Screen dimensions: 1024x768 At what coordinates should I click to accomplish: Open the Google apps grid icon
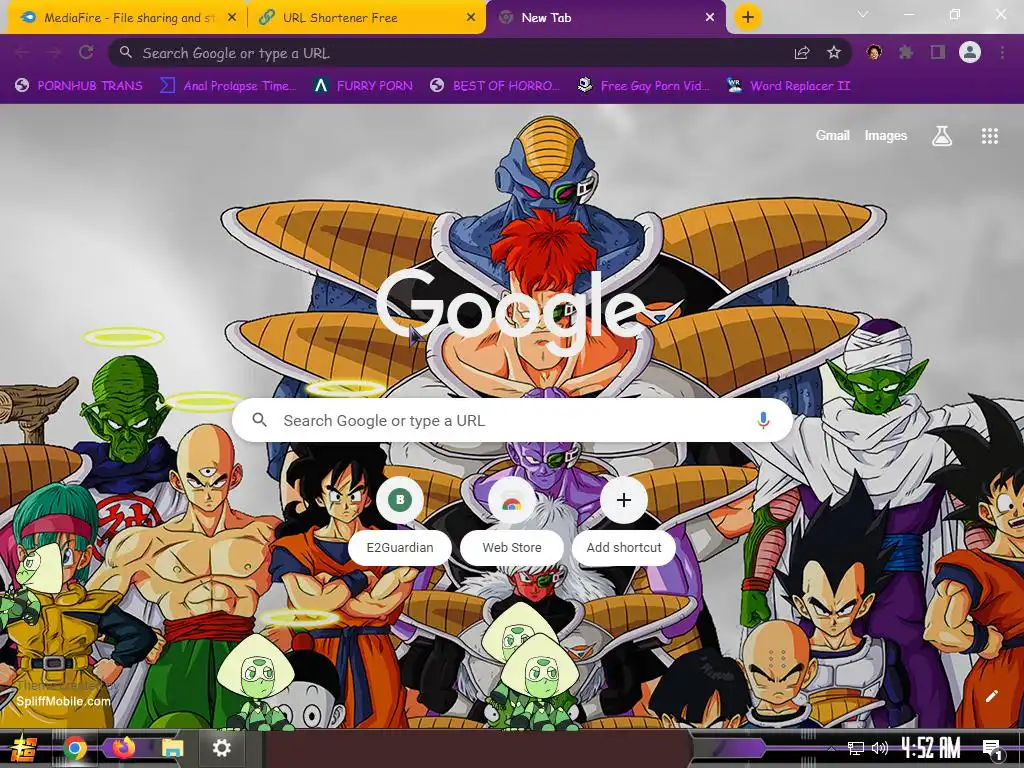(x=989, y=136)
